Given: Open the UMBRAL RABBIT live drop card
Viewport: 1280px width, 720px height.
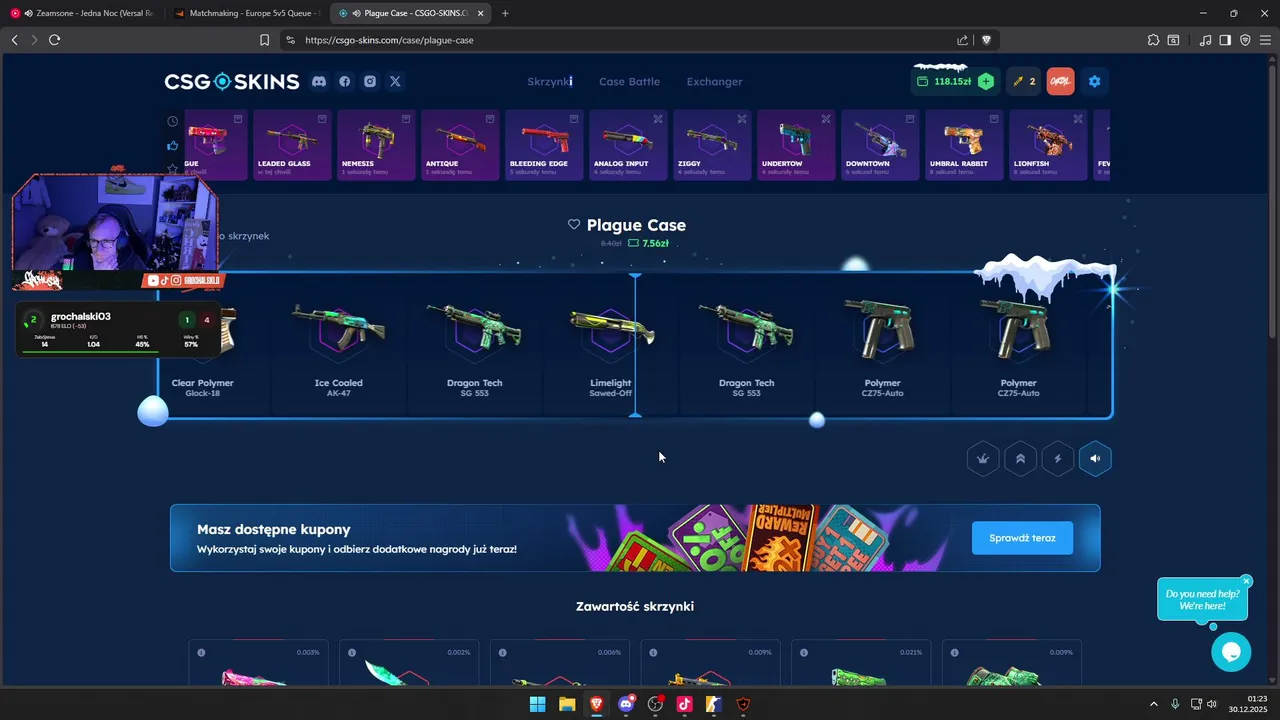Looking at the screenshot, I should click(964, 145).
